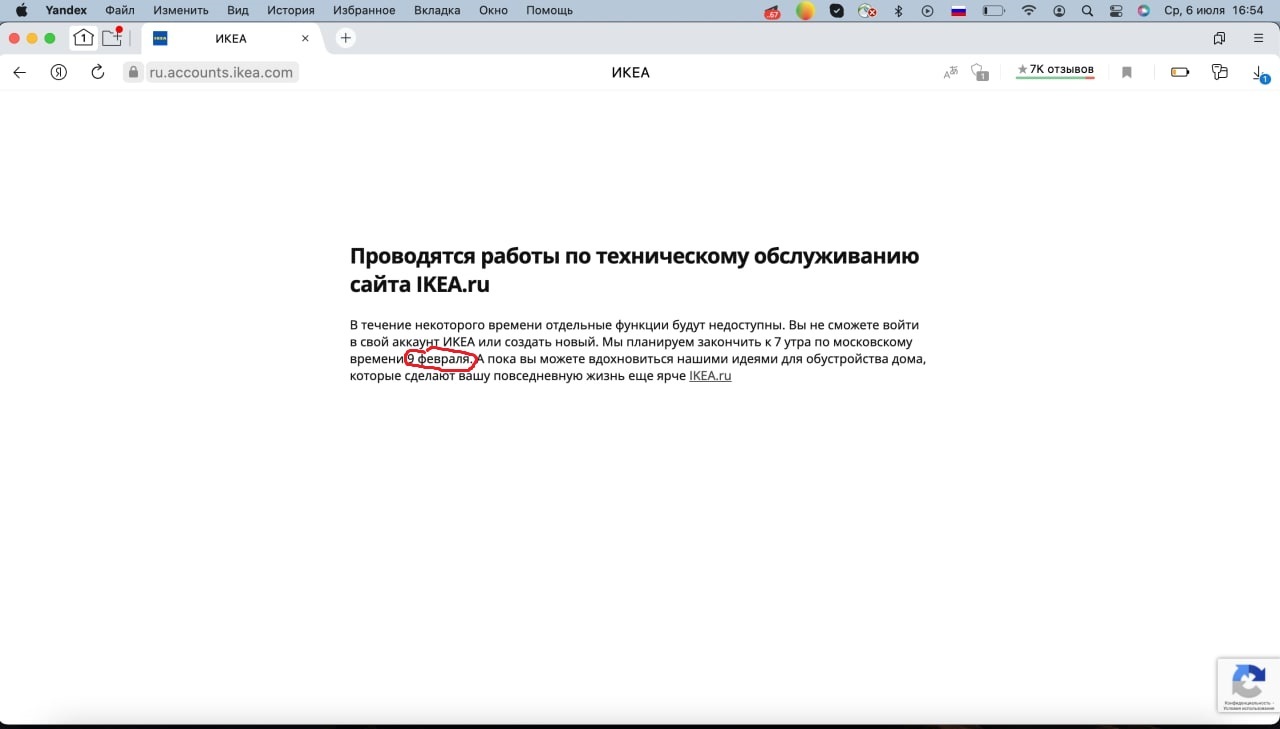Open the browser hamburger menu

pos(1259,38)
